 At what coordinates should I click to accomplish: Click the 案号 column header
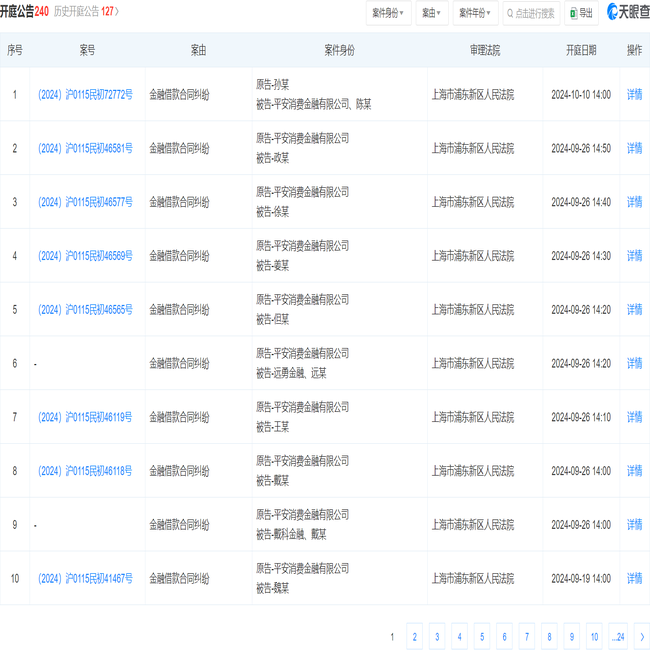point(87,50)
